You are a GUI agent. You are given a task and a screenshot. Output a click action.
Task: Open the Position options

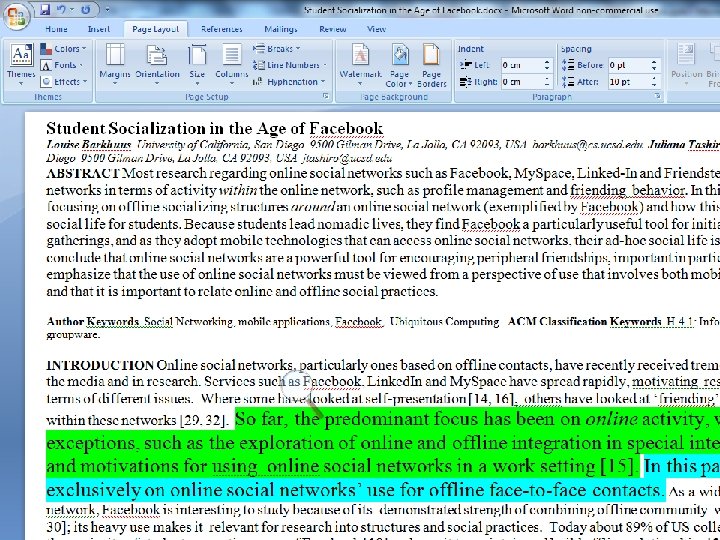click(686, 65)
